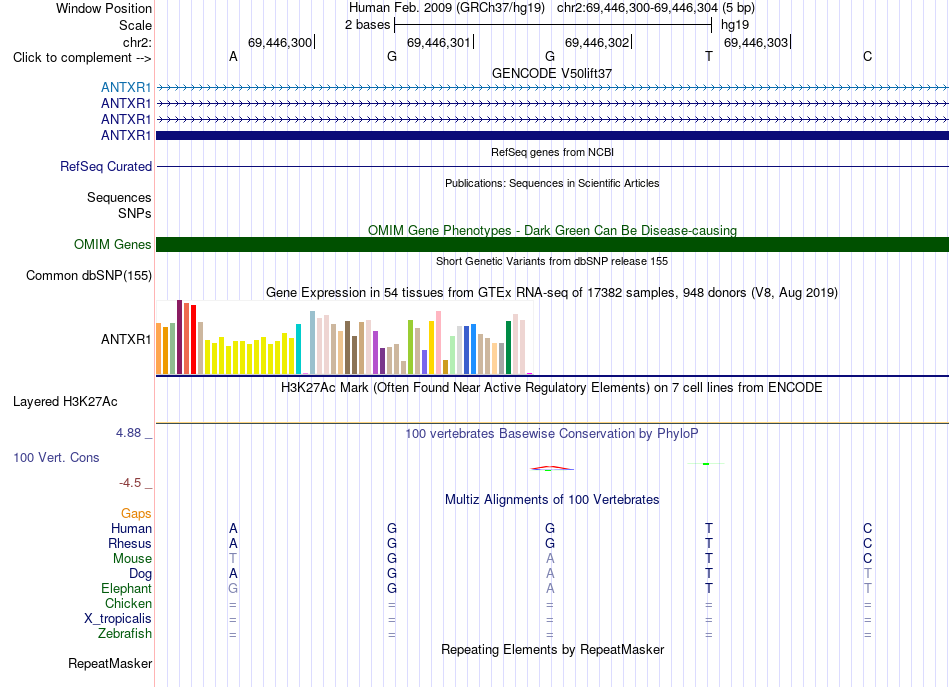Screen dimensions: 950x687
Task: Click the ANTXR1 label beside thick exon bar
Action: pyautogui.click(x=126, y=135)
